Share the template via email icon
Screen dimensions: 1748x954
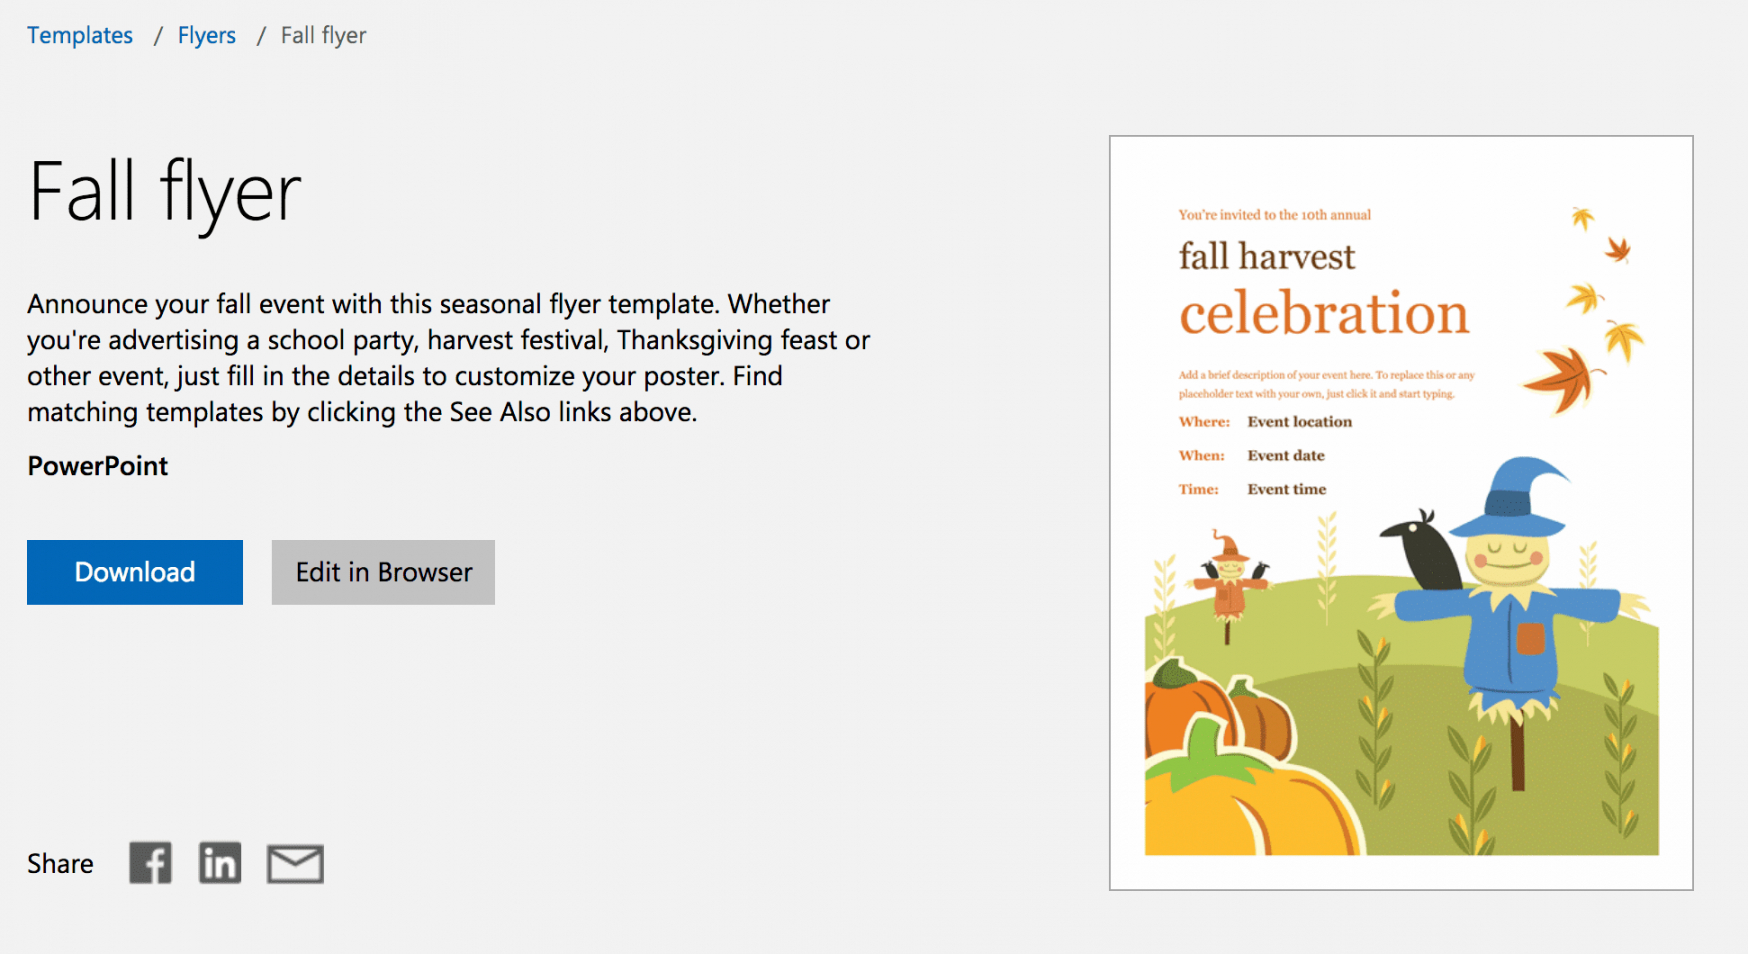coord(295,864)
